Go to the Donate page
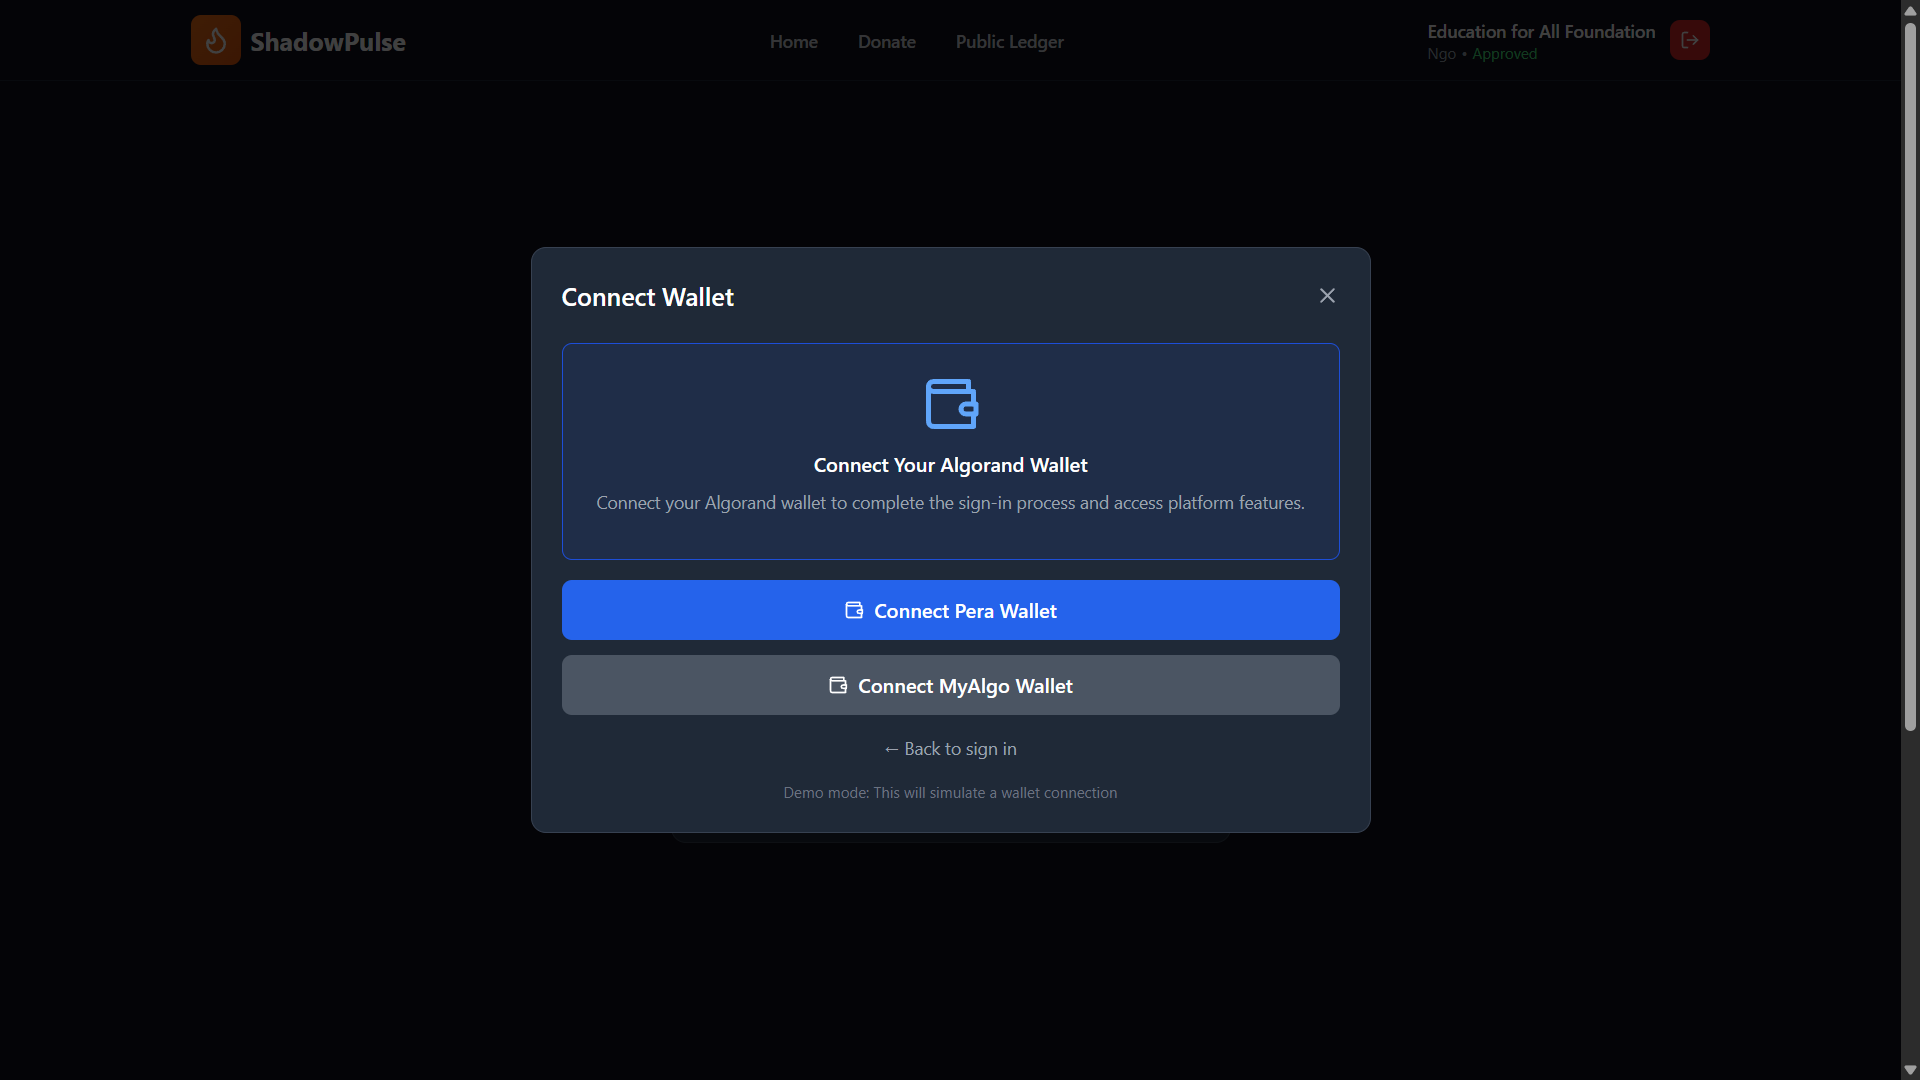Viewport: 1920px width, 1080px height. [x=886, y=42]
